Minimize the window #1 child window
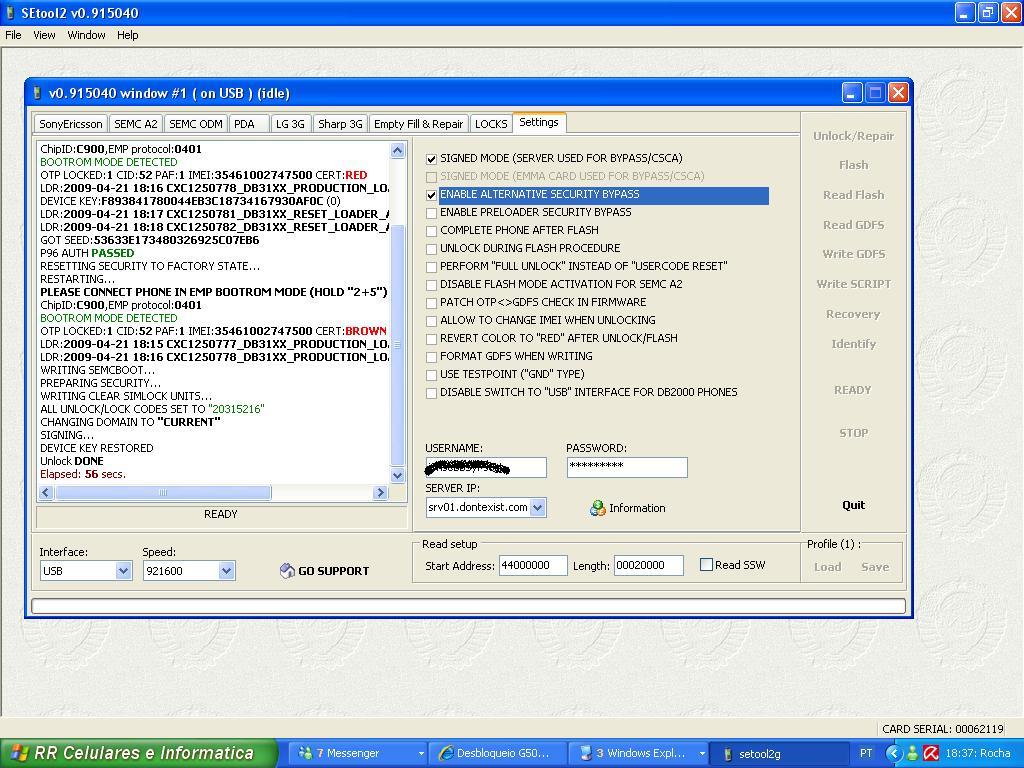 click(852, 93)
